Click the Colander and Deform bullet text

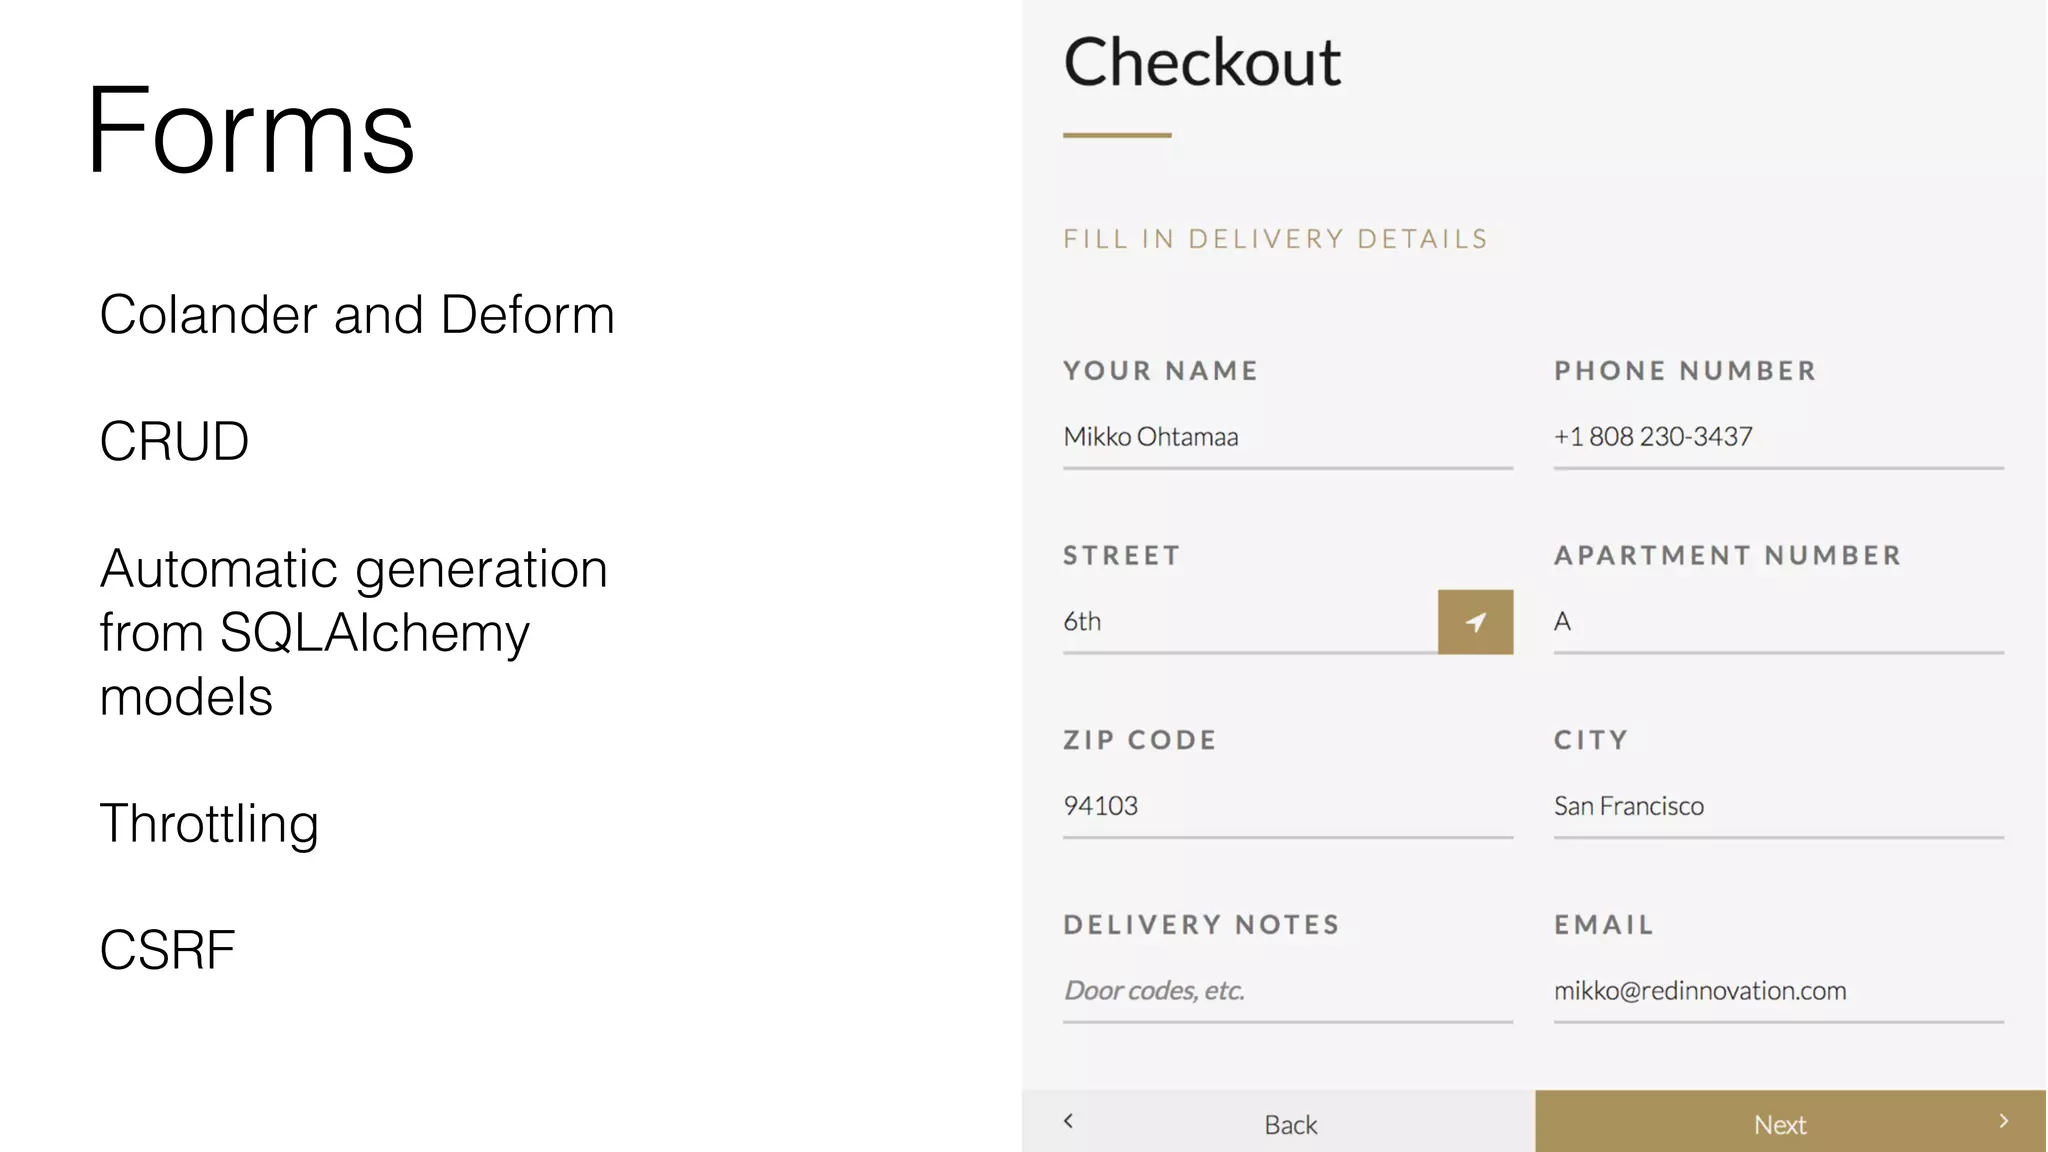[357, 315]
